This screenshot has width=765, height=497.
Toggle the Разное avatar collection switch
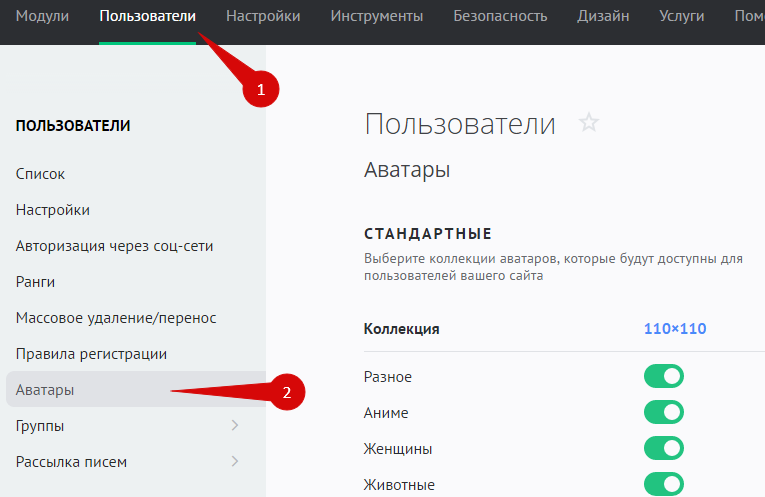[x=663, y=377]
